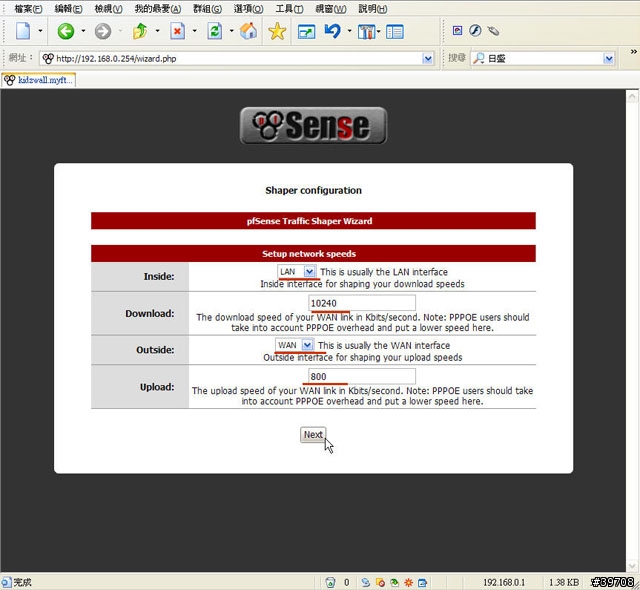
Task: Click the blue window status bar icon
Action: pyautogui.click(x=422, y=582)
